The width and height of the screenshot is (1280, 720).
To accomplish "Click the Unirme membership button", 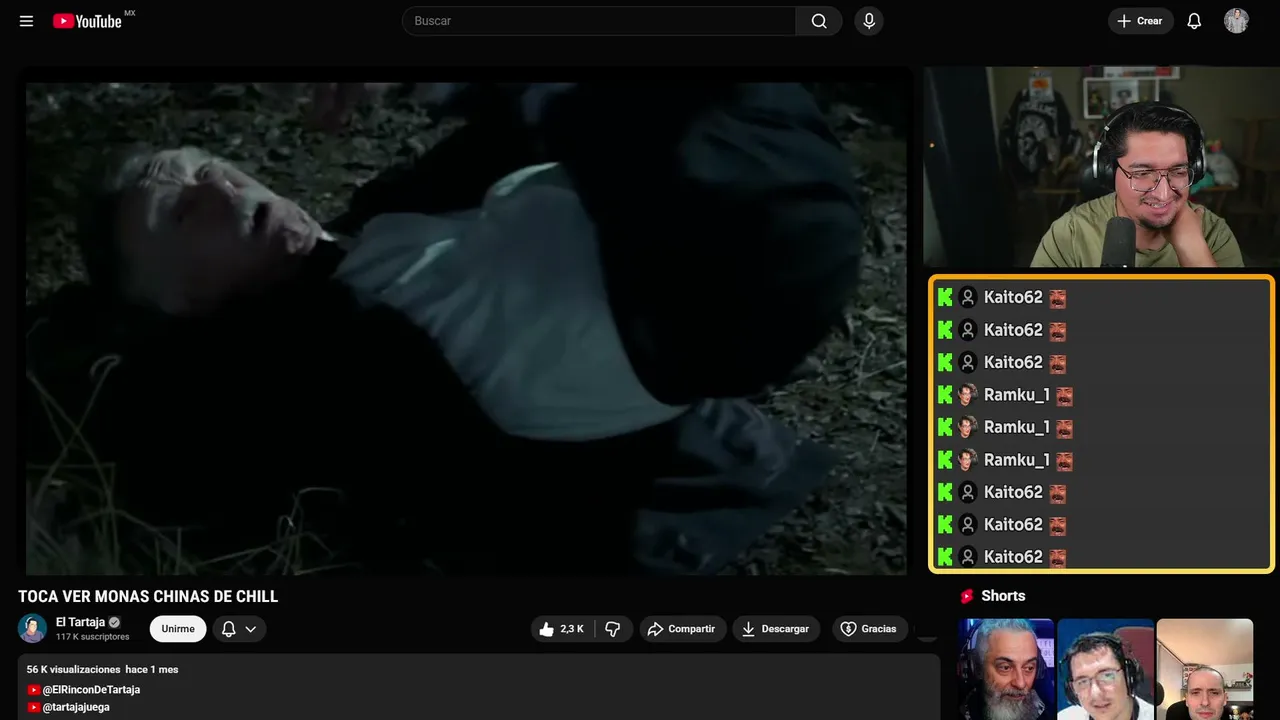I will [x=178, y=629].
